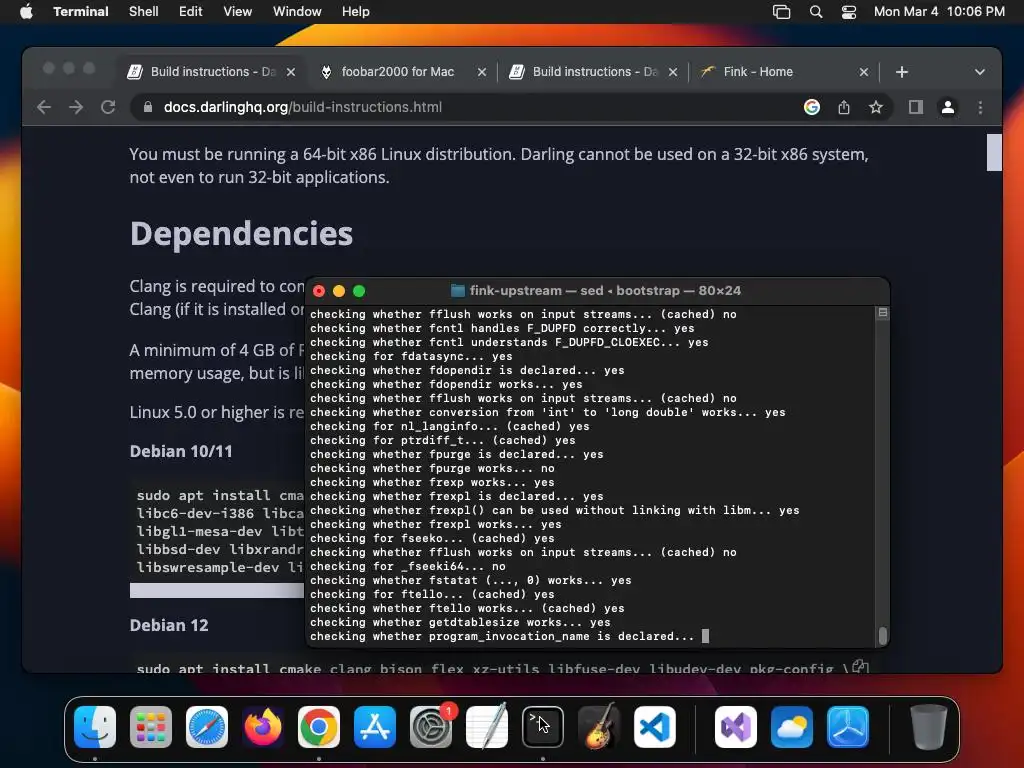
Task: Click the 'checking for _fseeki64... no' line
Action: [x=408, y=566]
